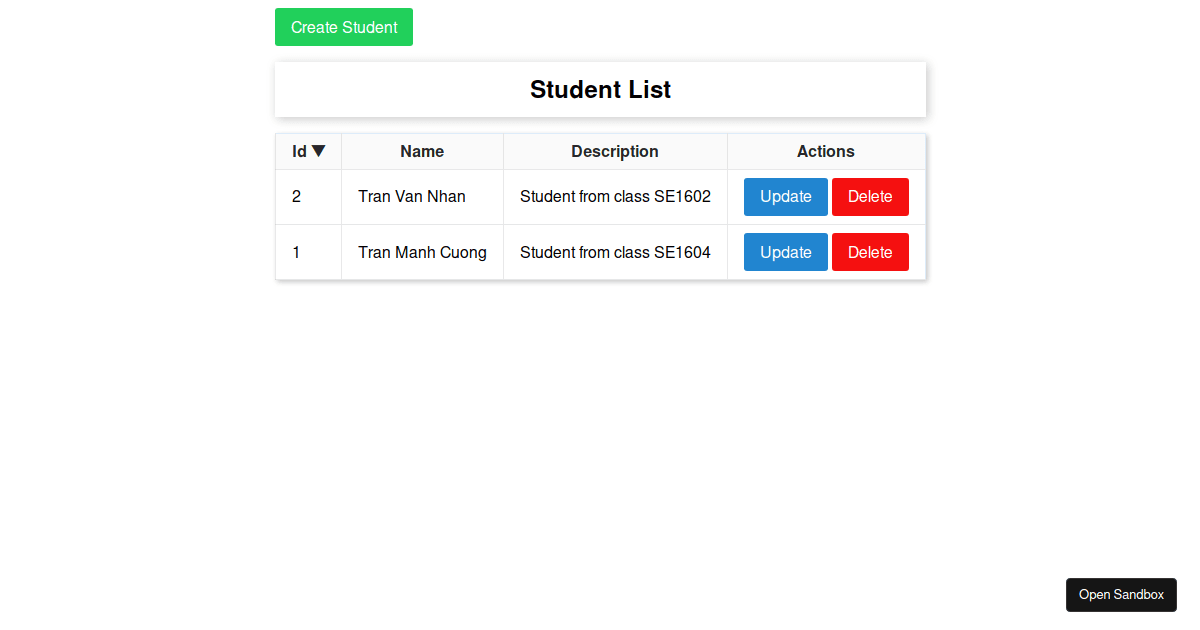Click the Actions column header
This screenshot has width=1200, height=630.
[826, 151]
